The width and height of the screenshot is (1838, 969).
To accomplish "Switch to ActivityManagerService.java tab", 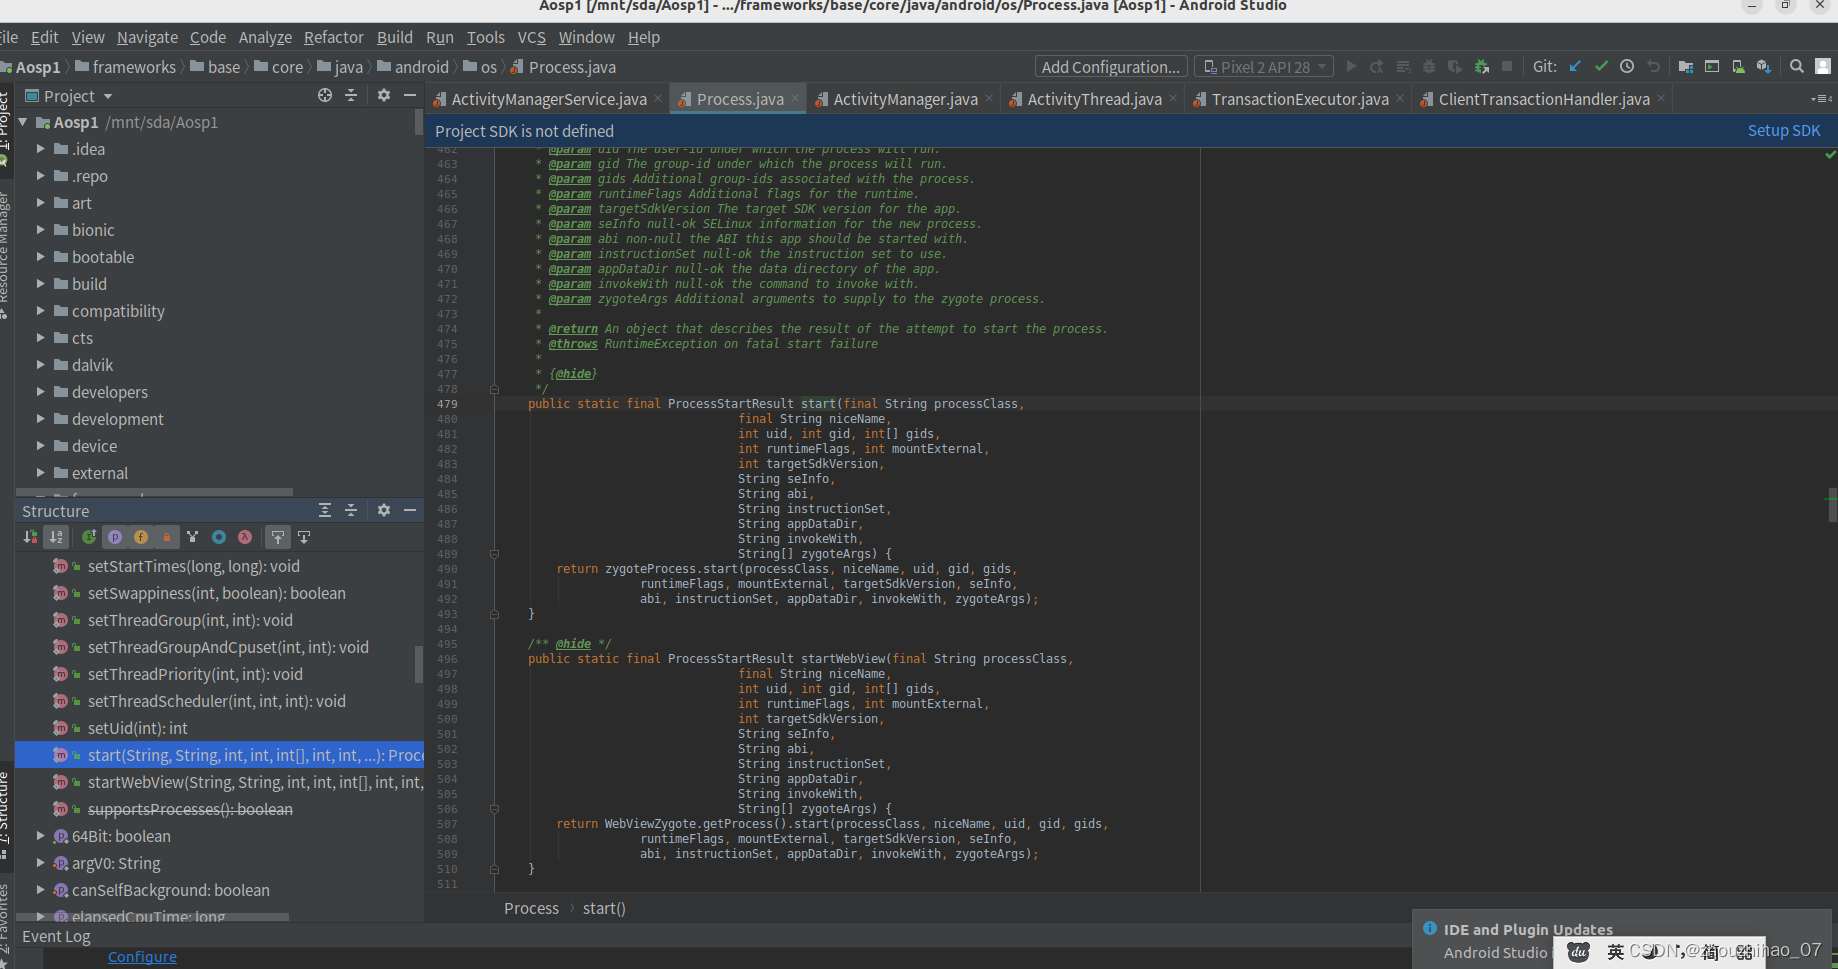I will coord(548,99).
